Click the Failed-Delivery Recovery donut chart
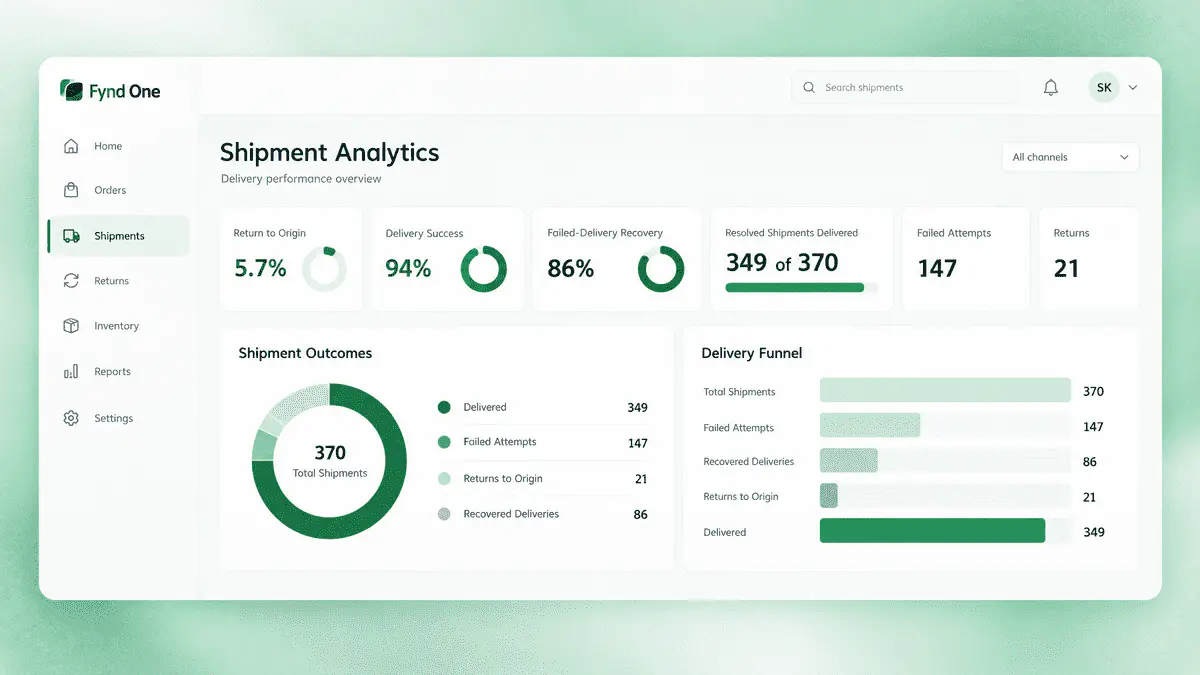The width and height of the screenshot is (1200, 675). click(x=661, y=269)
